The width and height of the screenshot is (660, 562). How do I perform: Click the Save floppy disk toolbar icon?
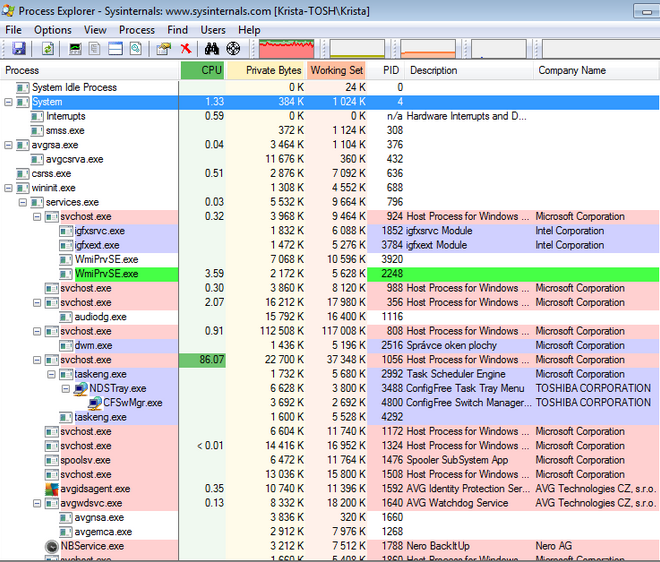click(x=19, y=49)
